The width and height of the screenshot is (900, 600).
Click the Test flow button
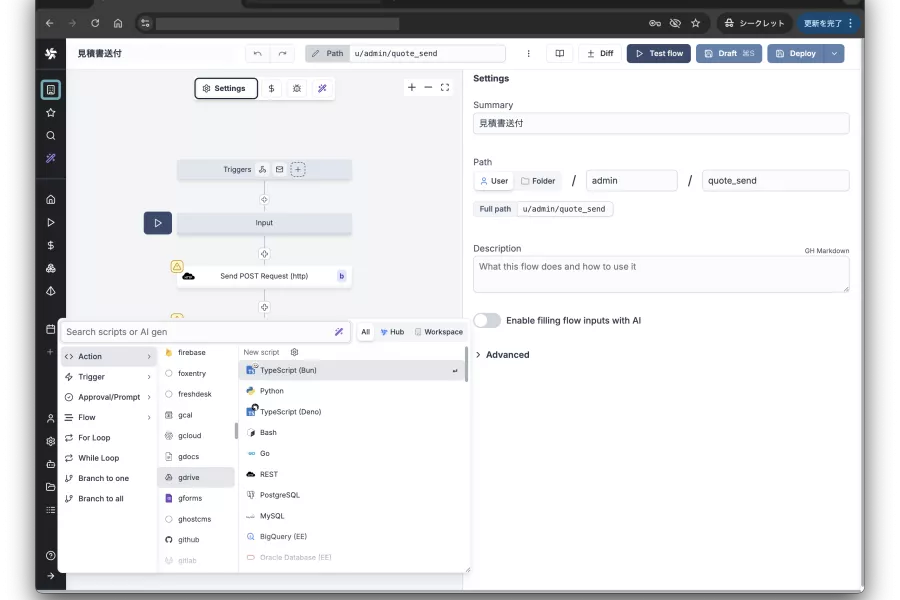coord(659,53)
